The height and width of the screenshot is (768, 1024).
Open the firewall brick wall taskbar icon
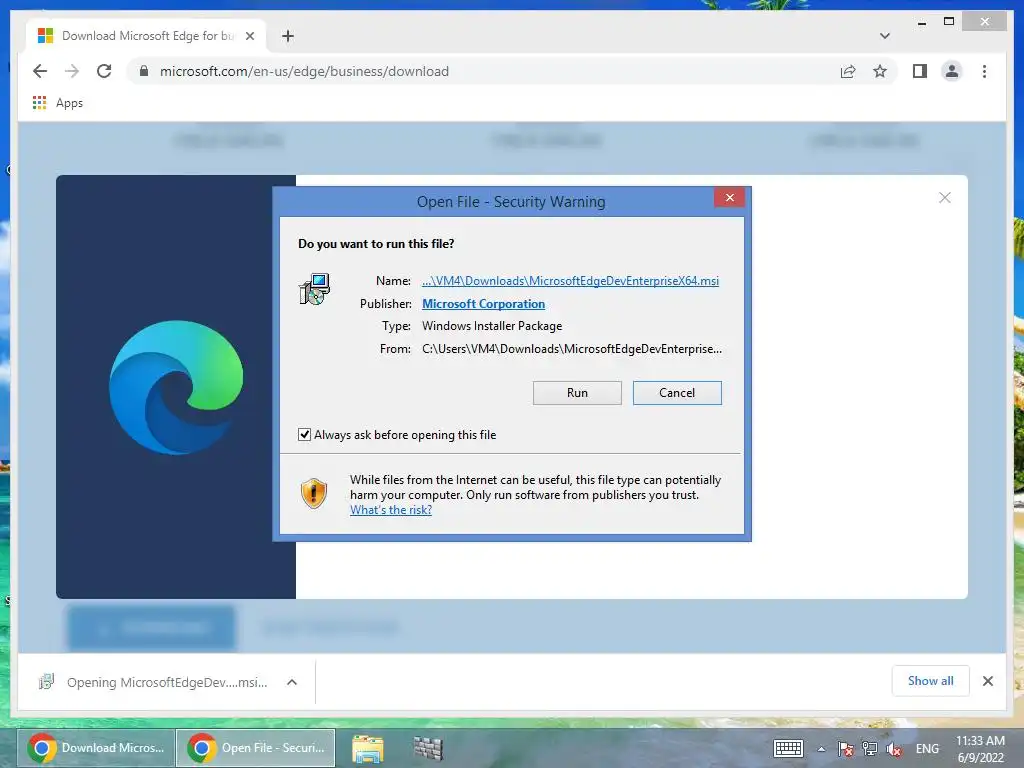click(x=428, y=748)
